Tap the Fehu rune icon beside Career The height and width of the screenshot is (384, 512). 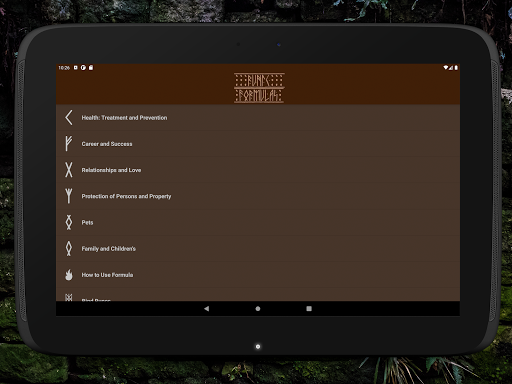[x=69, y=144]
